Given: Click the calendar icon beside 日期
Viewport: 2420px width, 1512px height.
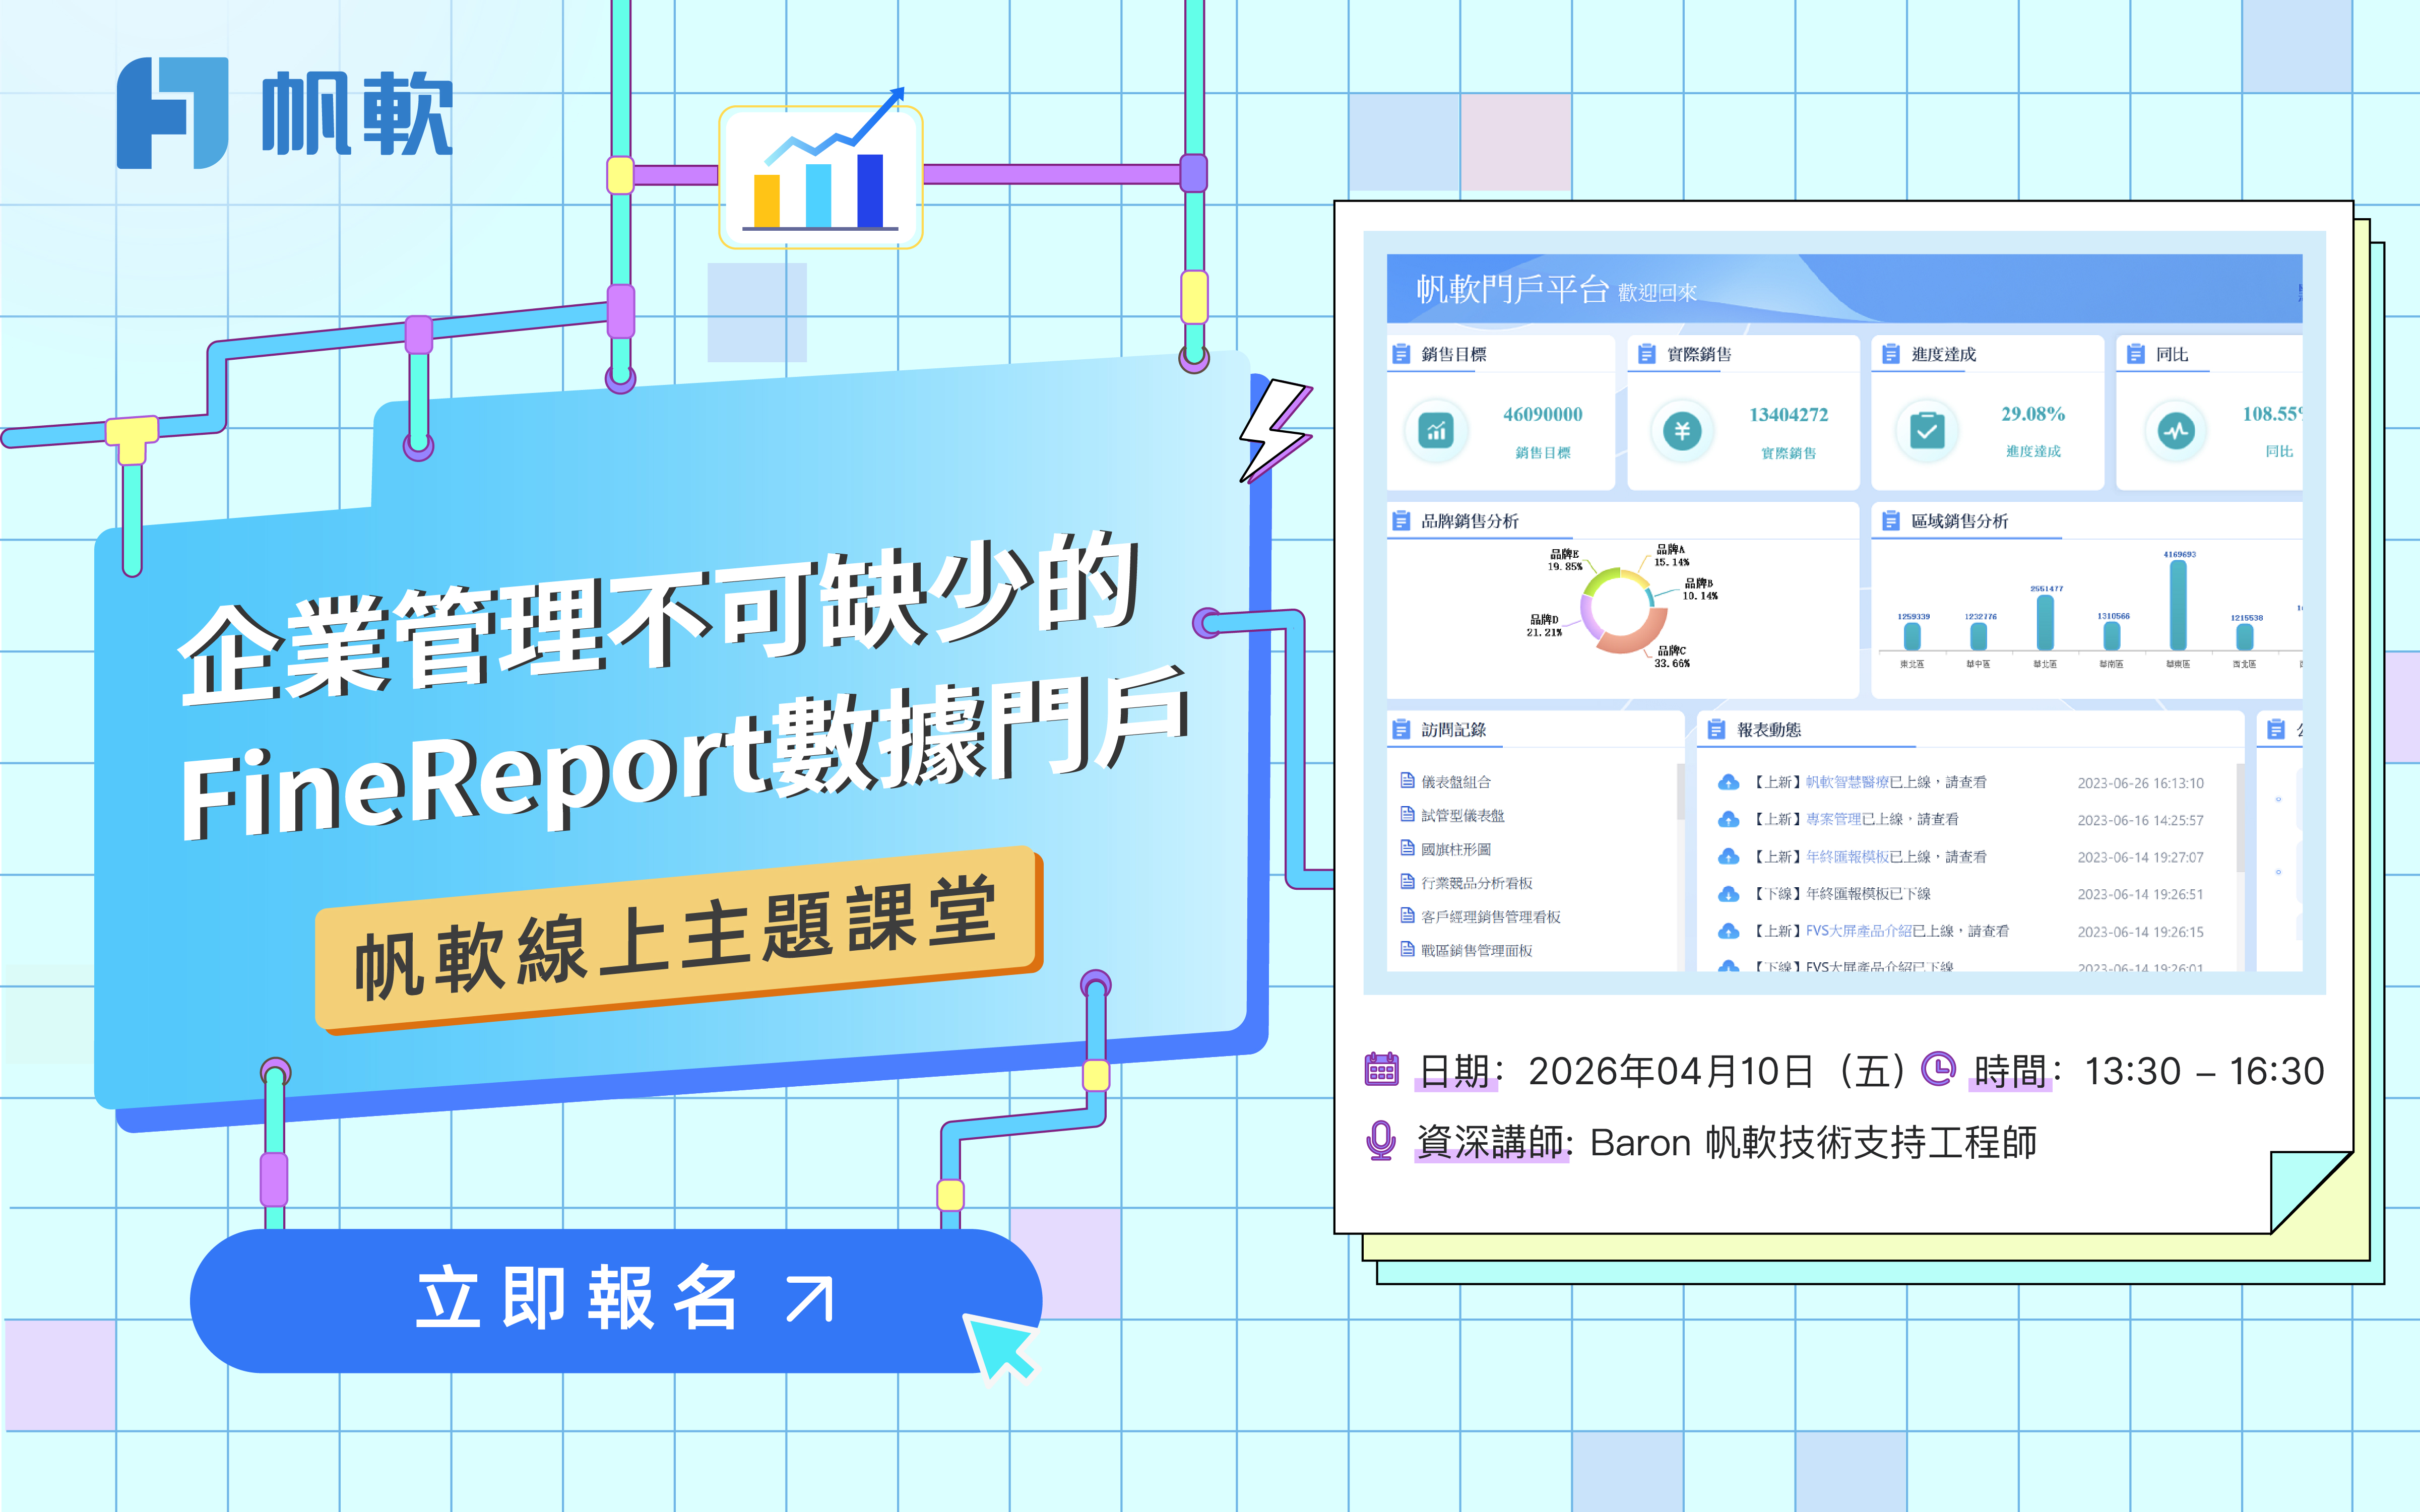Looking at the screenshot, I should click(1381, 1069).
